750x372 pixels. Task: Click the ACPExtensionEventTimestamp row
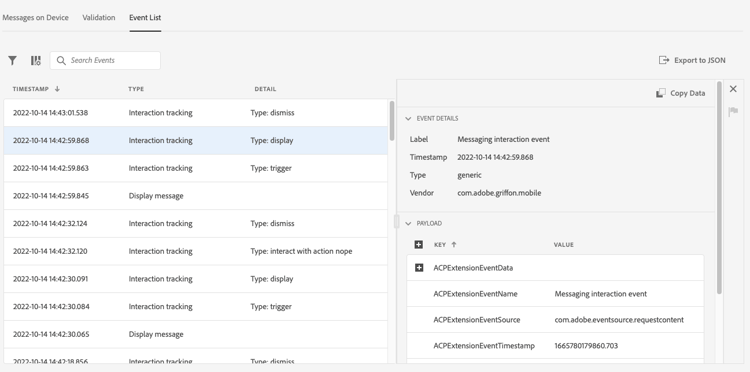click(555, 346)
